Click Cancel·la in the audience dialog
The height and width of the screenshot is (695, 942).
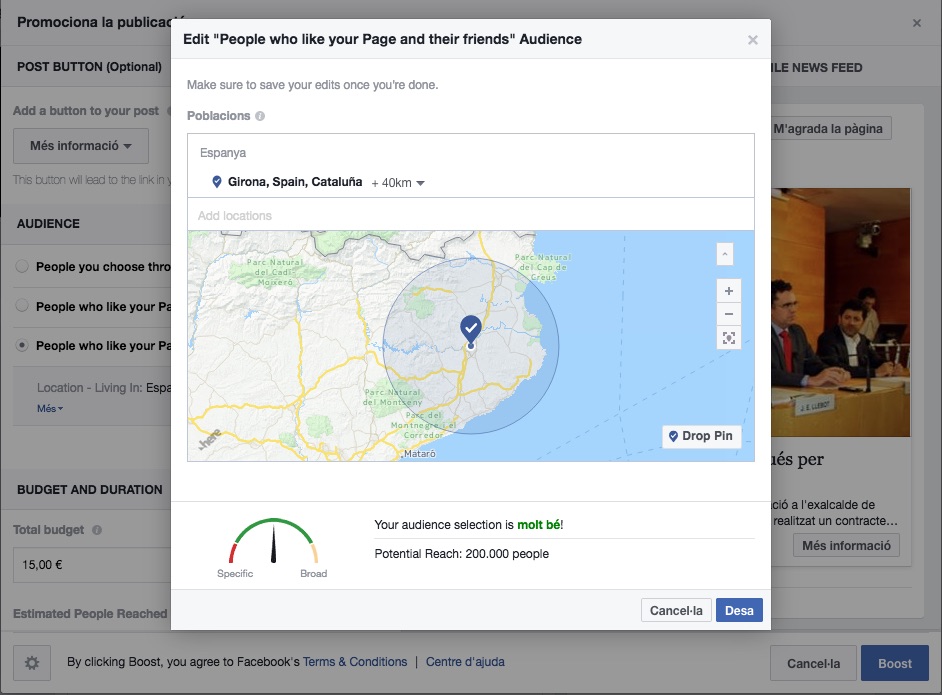[676, 610]
